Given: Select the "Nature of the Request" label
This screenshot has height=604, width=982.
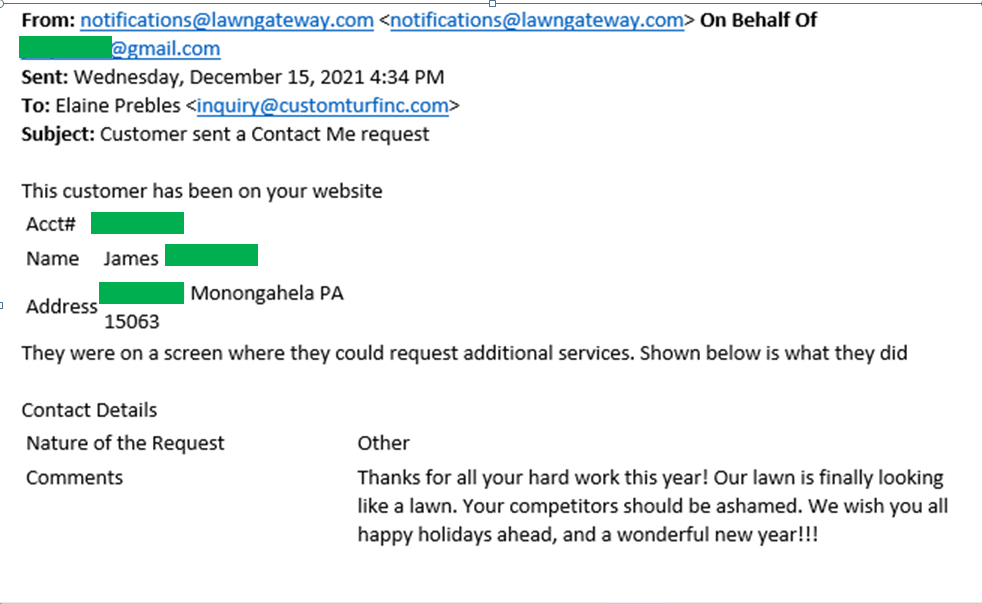Looking at the screenshot, I should pyautogui.click(x=125, y=443).
